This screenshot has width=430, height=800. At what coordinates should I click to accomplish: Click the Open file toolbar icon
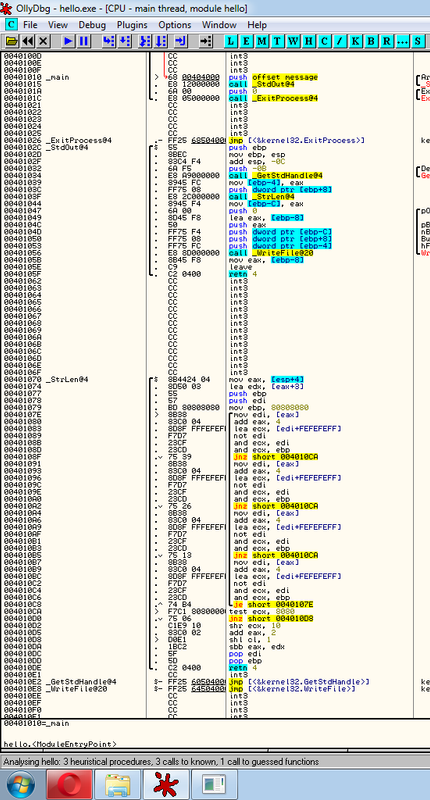[x=12, y=41]
